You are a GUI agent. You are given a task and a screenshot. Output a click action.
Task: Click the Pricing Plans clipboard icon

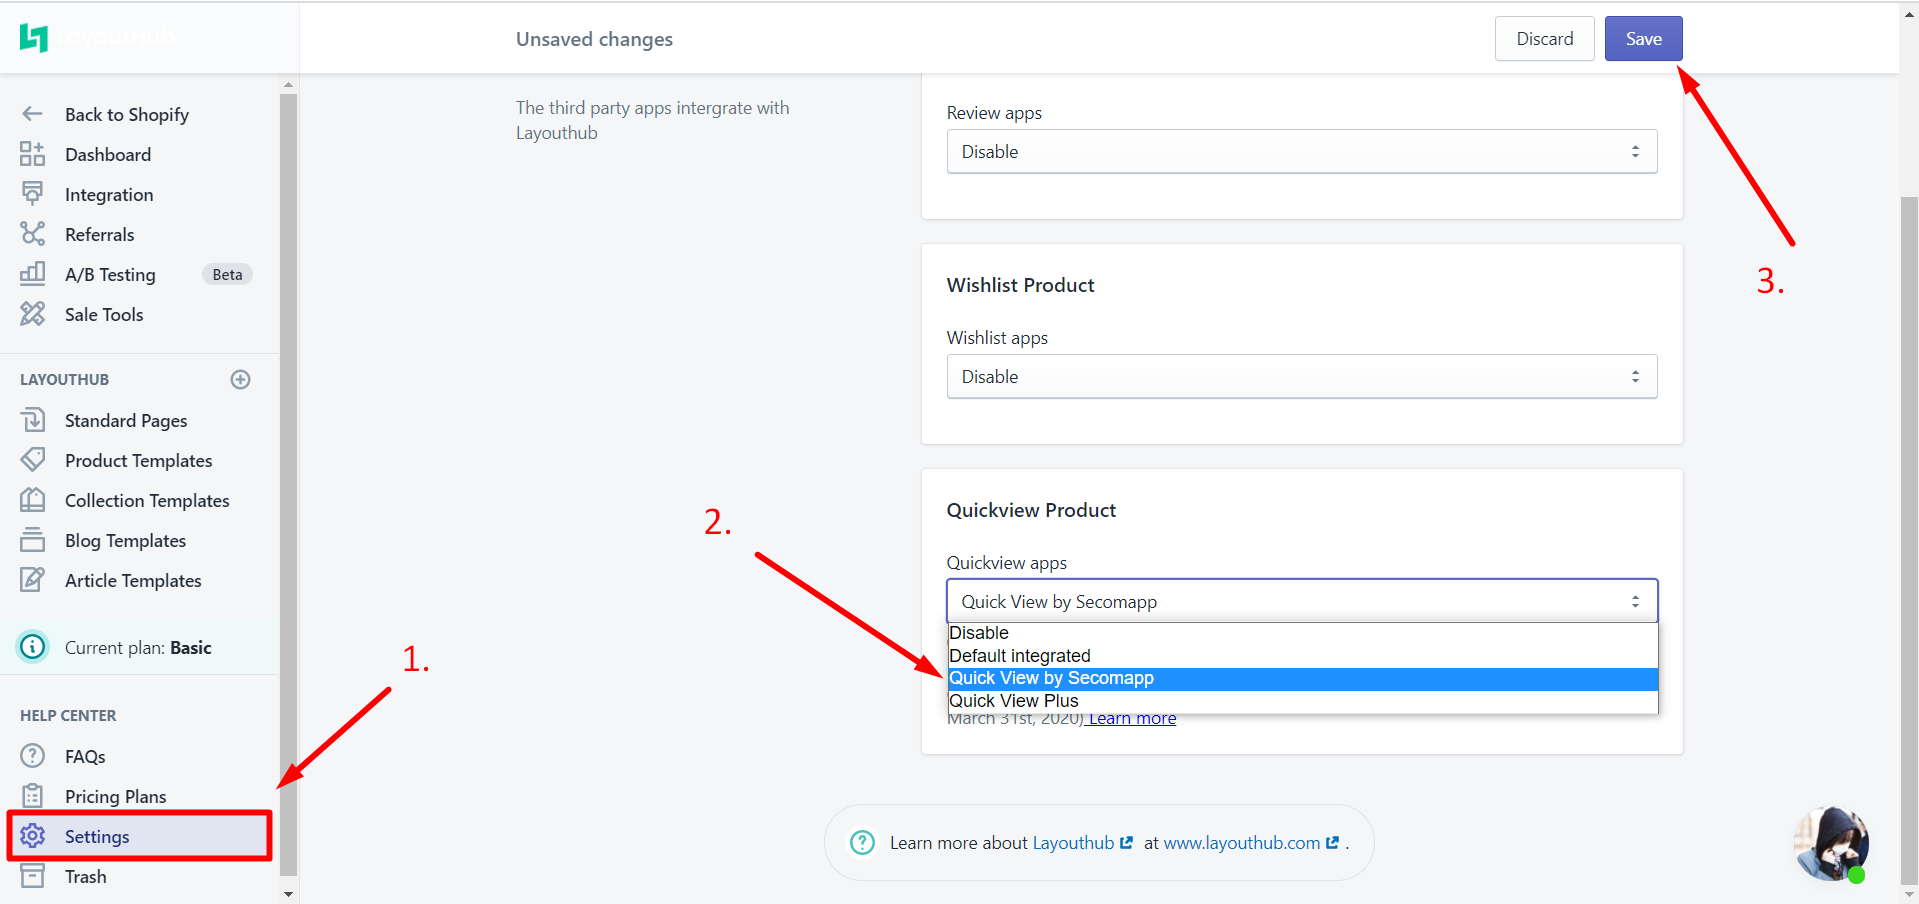(x=32, y=796)
